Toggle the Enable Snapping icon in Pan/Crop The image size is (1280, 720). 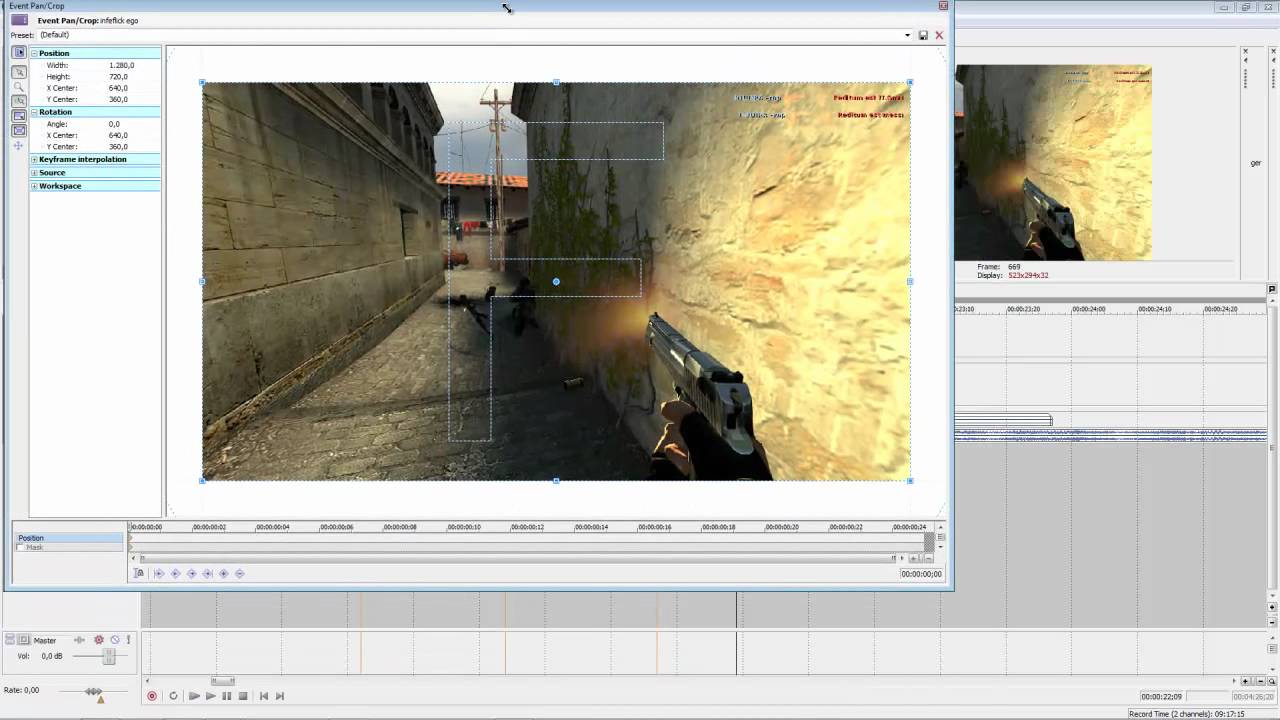(19, 101)
